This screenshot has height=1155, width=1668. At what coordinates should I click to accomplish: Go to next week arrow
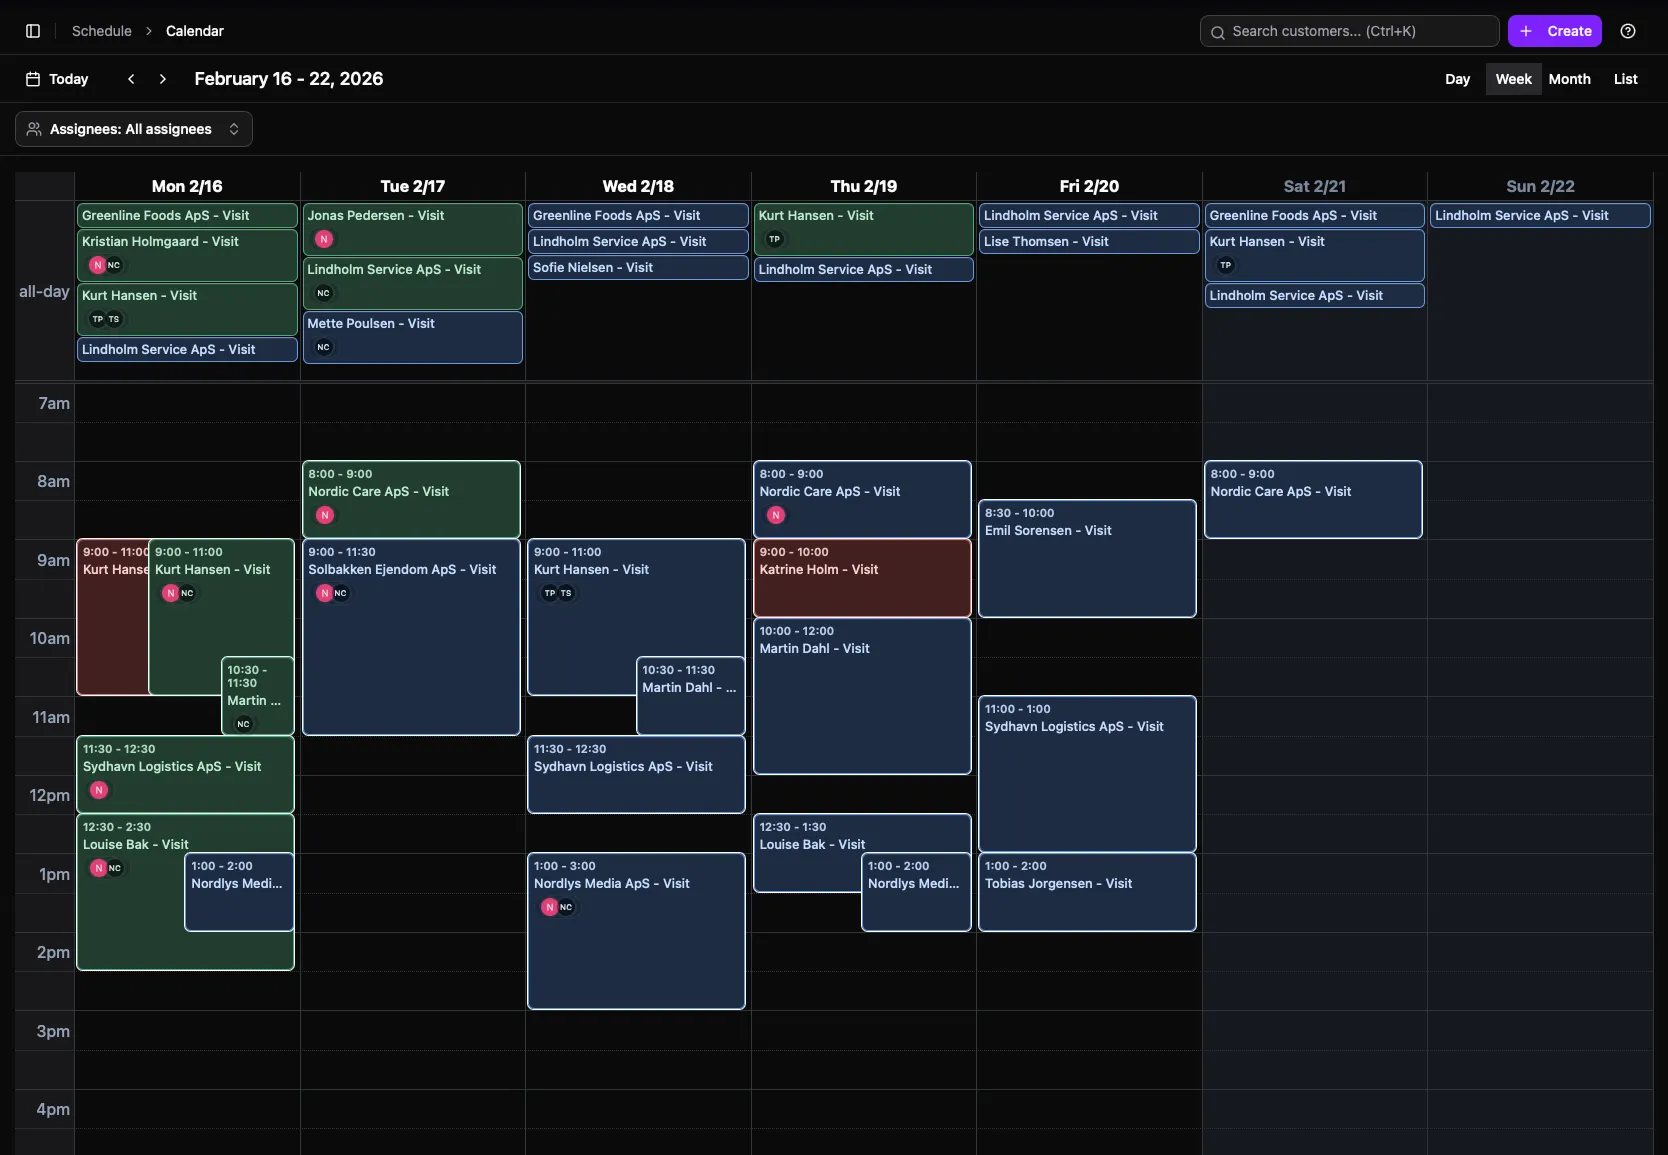(163, 79)
